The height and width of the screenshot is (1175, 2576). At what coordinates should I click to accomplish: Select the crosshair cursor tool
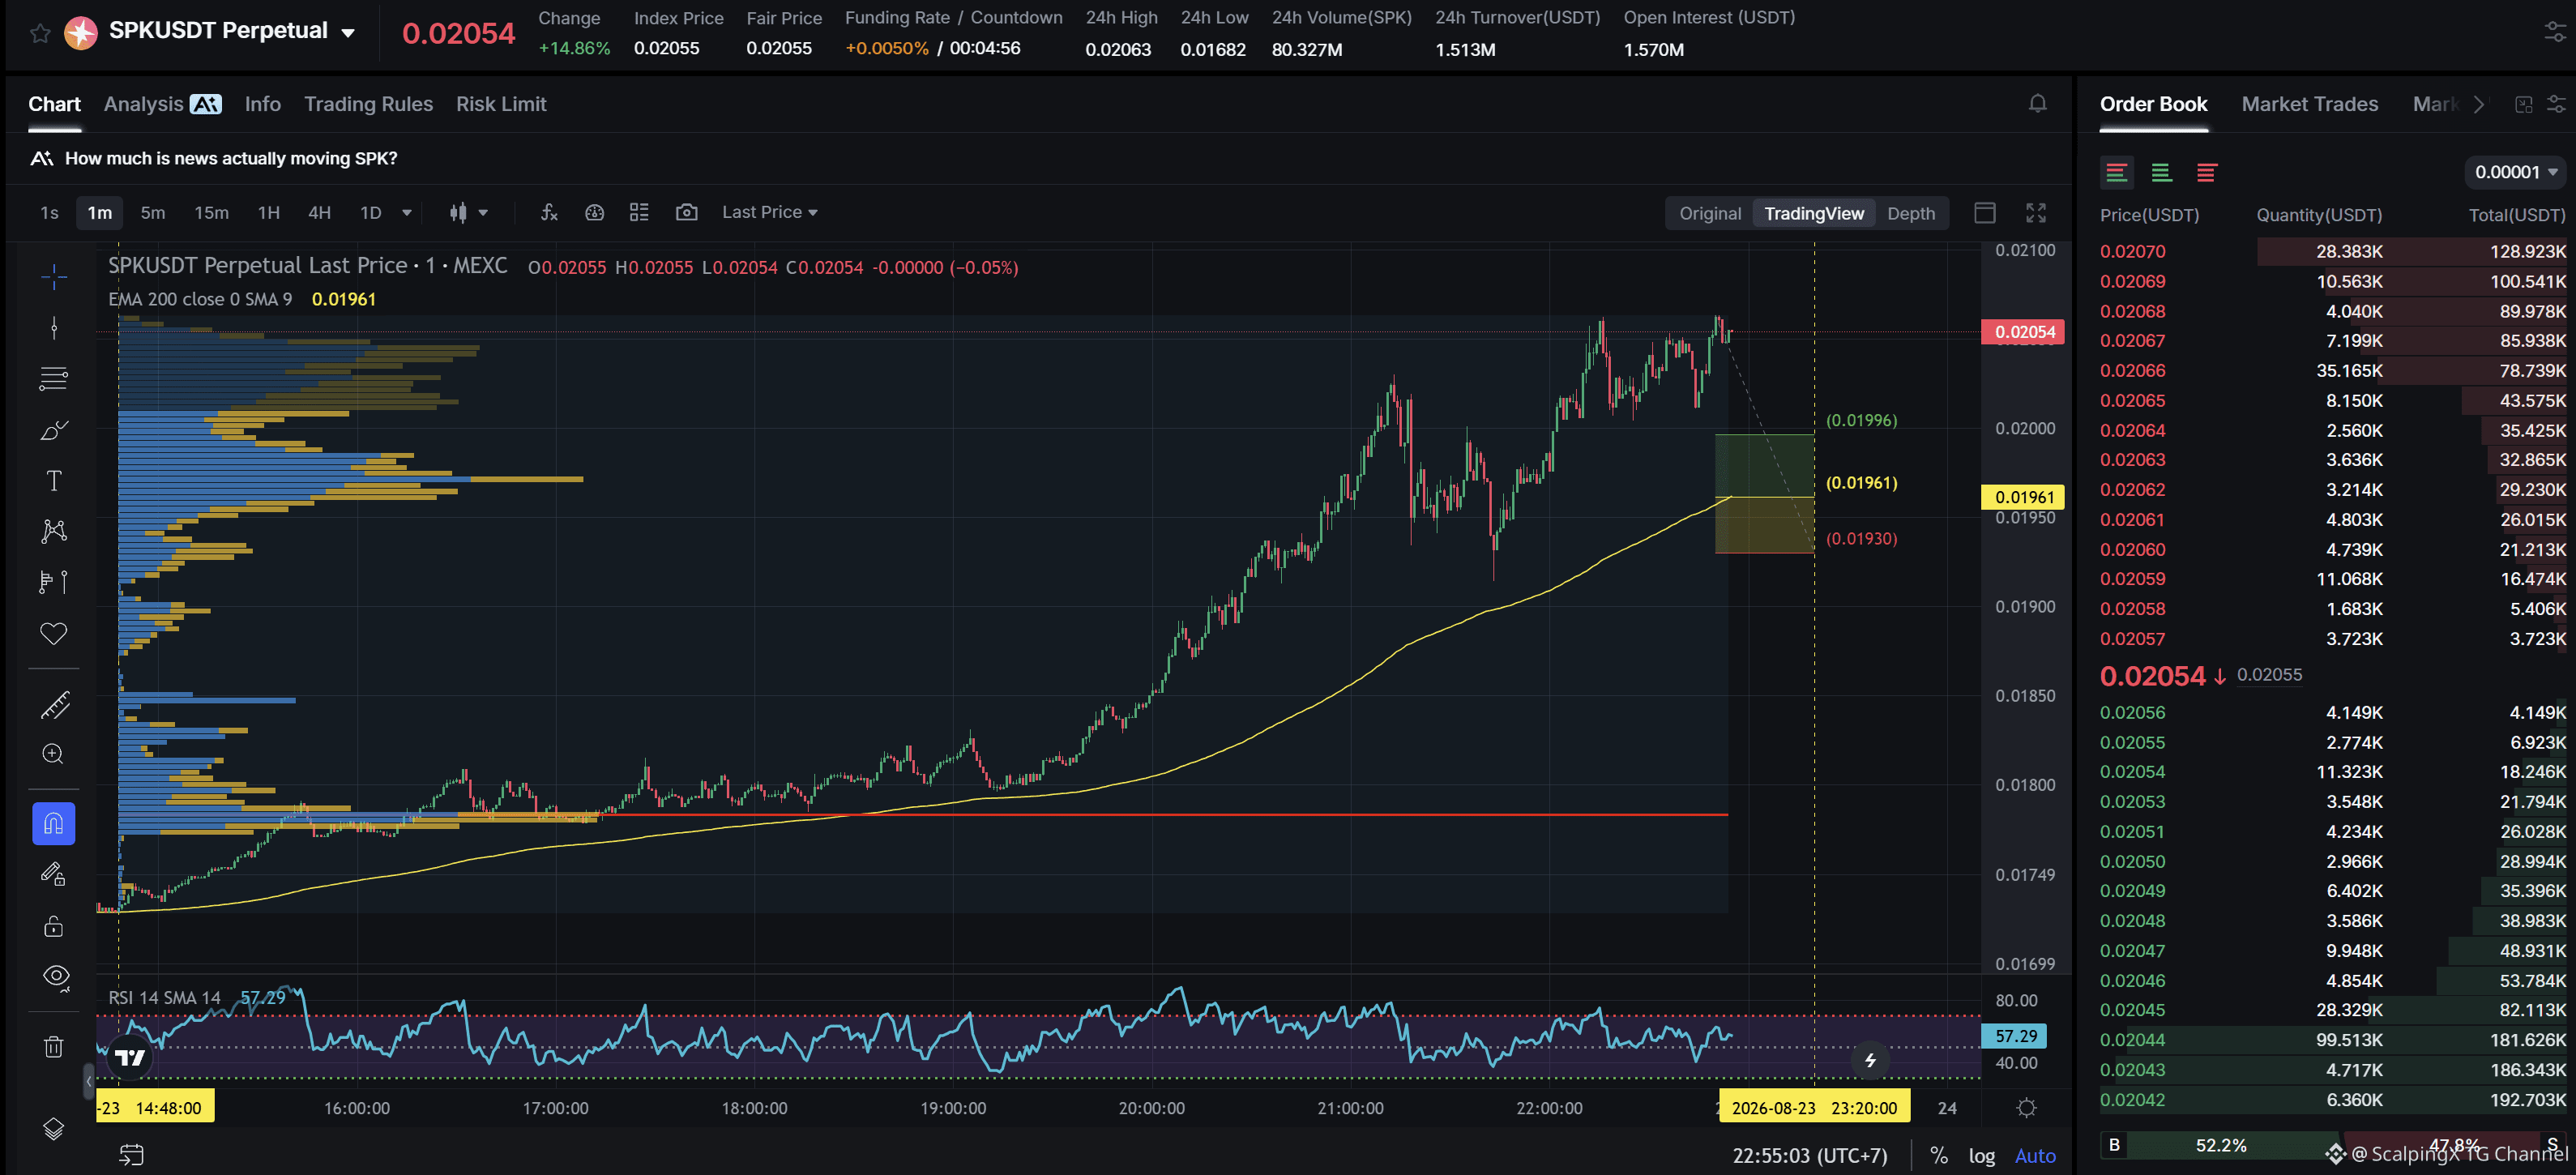(x=54, y=276)
